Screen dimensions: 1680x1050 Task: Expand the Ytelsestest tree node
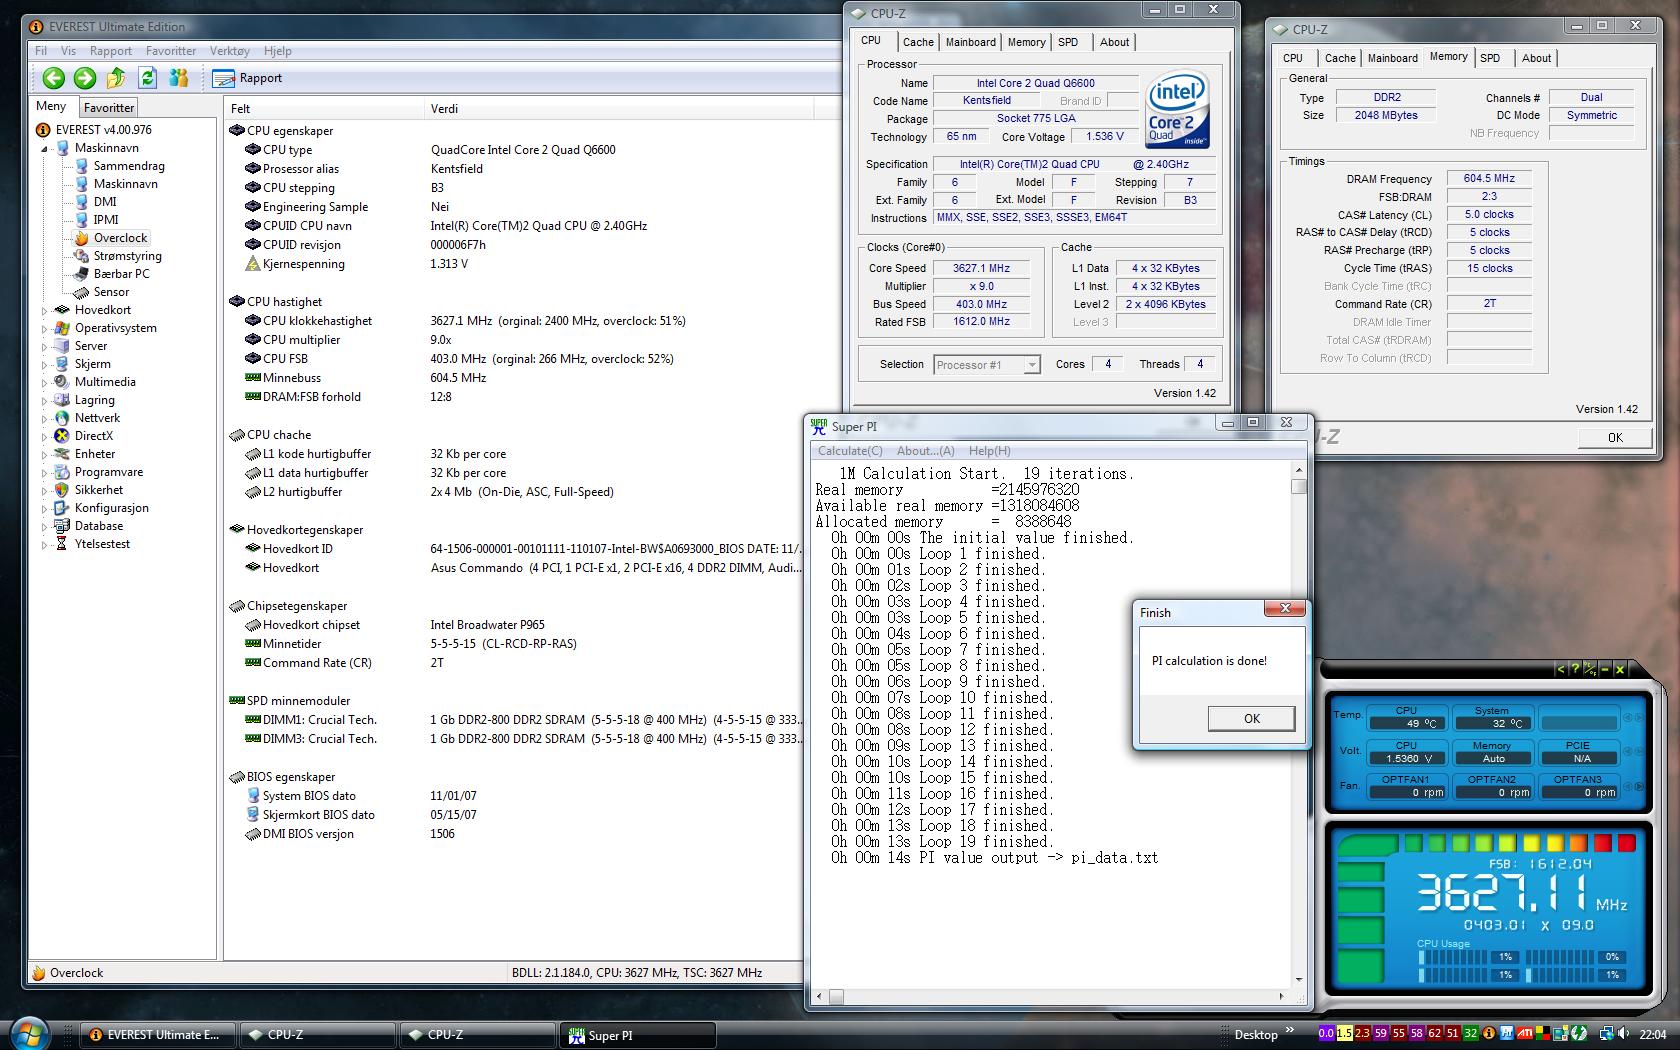point(44,544)
